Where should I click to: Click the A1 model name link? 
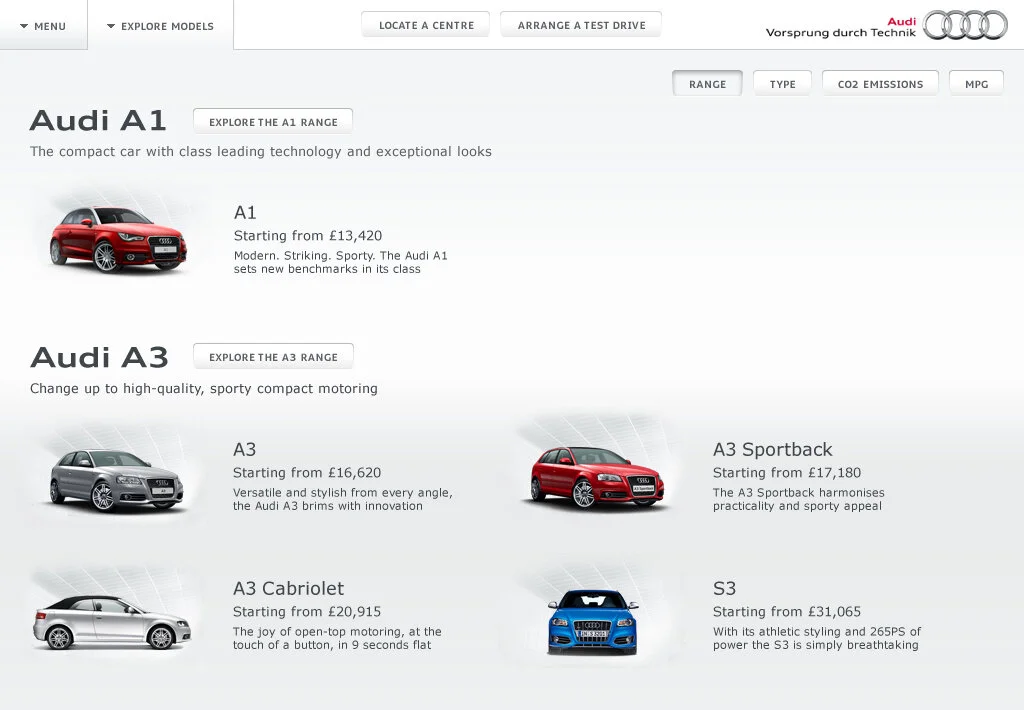(245, 213)
